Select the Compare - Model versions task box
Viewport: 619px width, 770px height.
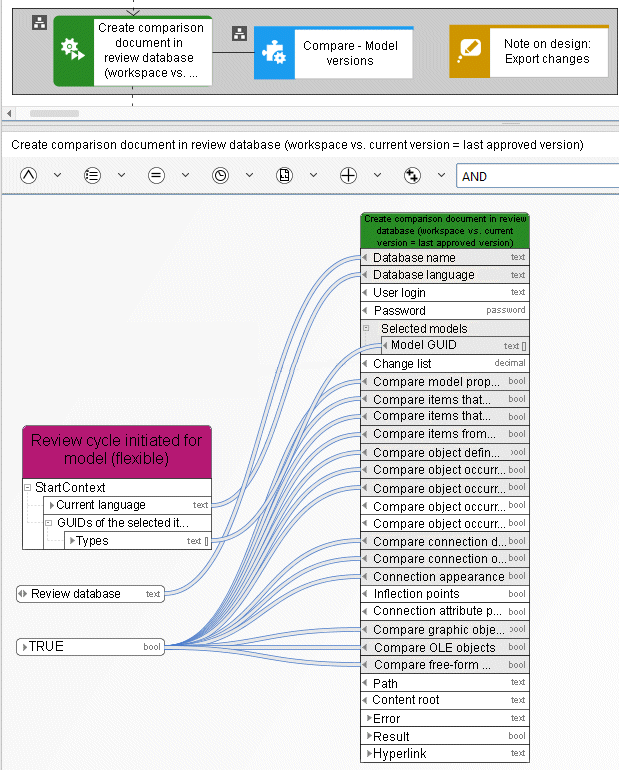[334, 53]
